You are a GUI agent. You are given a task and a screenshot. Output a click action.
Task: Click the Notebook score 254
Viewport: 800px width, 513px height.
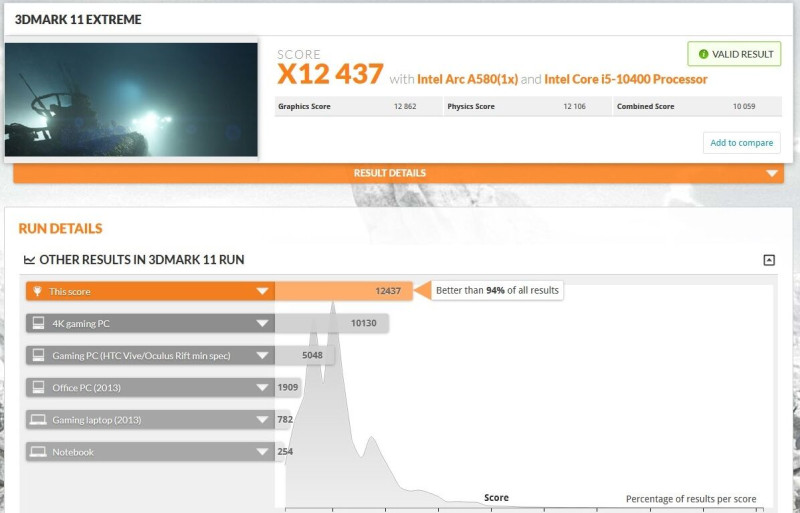[285, 452]
